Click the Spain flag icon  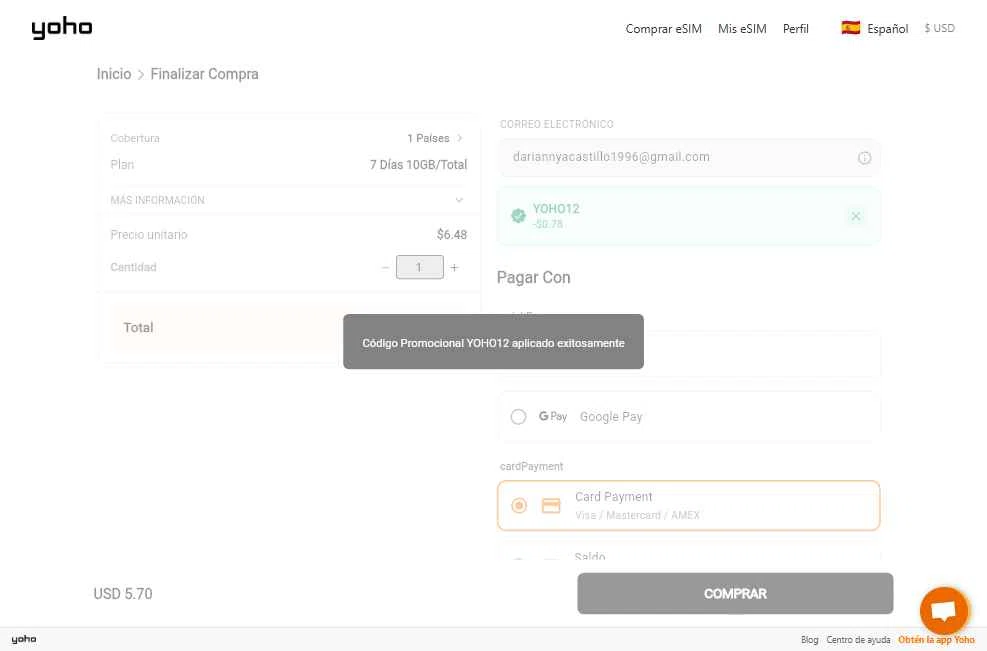click(850, 28)
